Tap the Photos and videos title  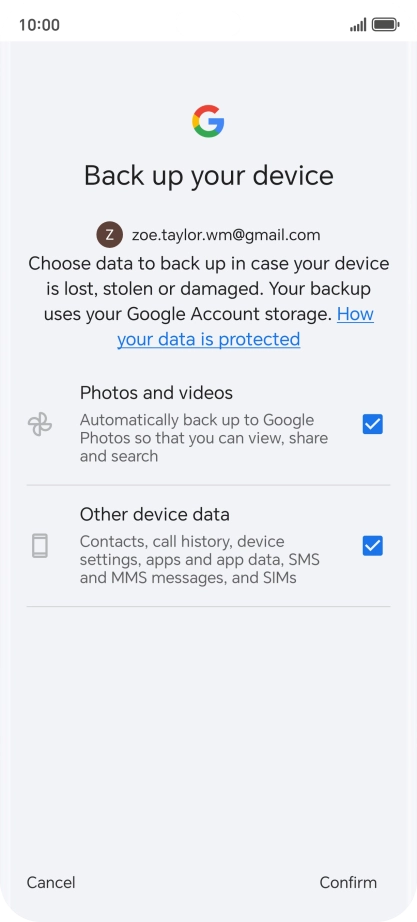[x=156, y=392]
